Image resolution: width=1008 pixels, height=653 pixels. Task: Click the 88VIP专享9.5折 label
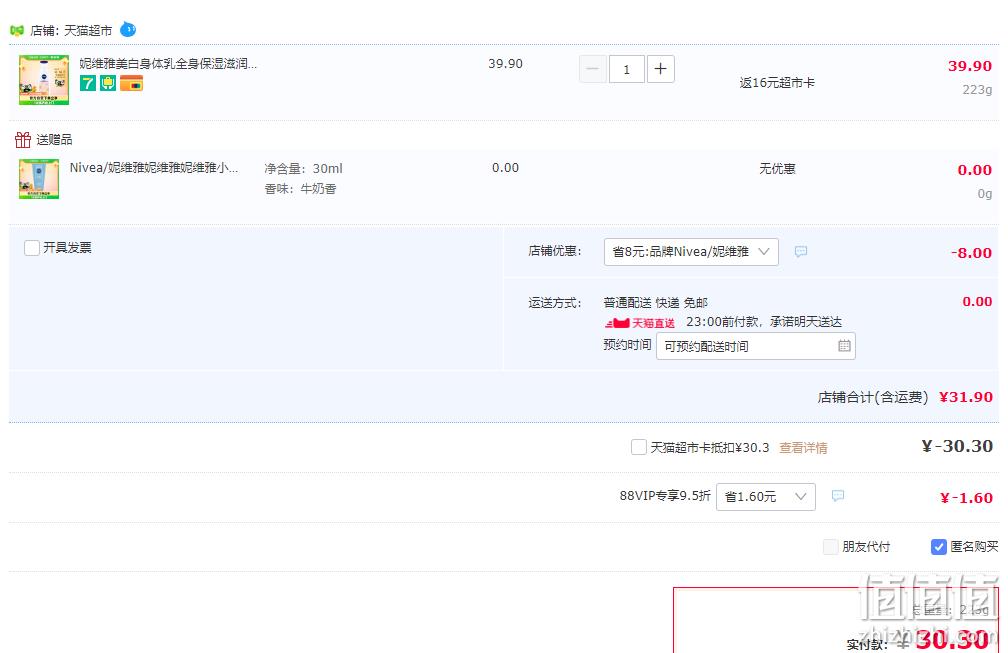pos(665,496)
